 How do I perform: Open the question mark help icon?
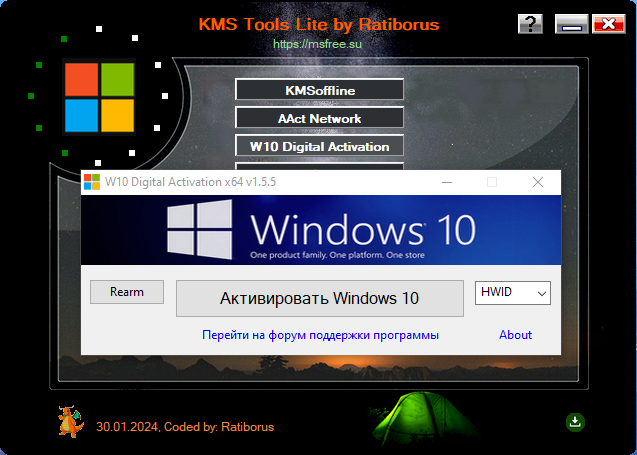tap(530, 24)
